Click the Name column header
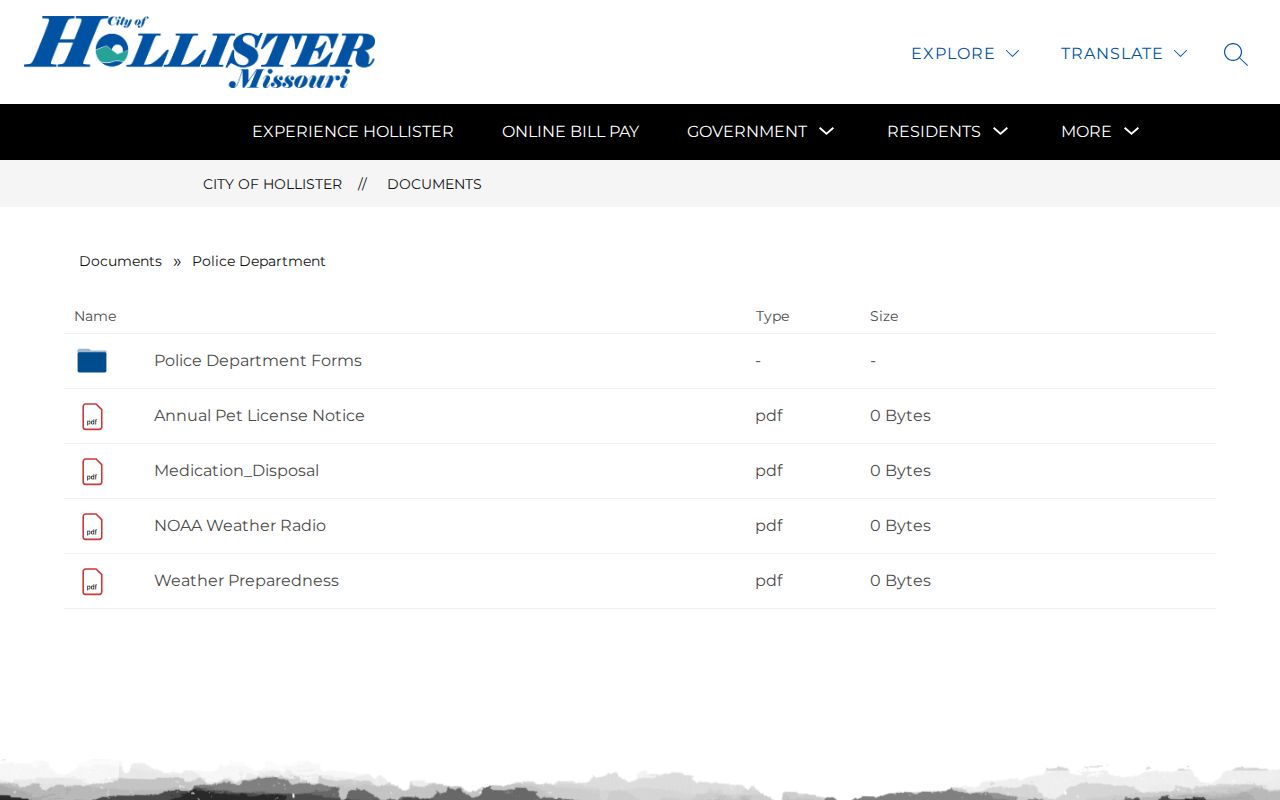 (95, 316)
